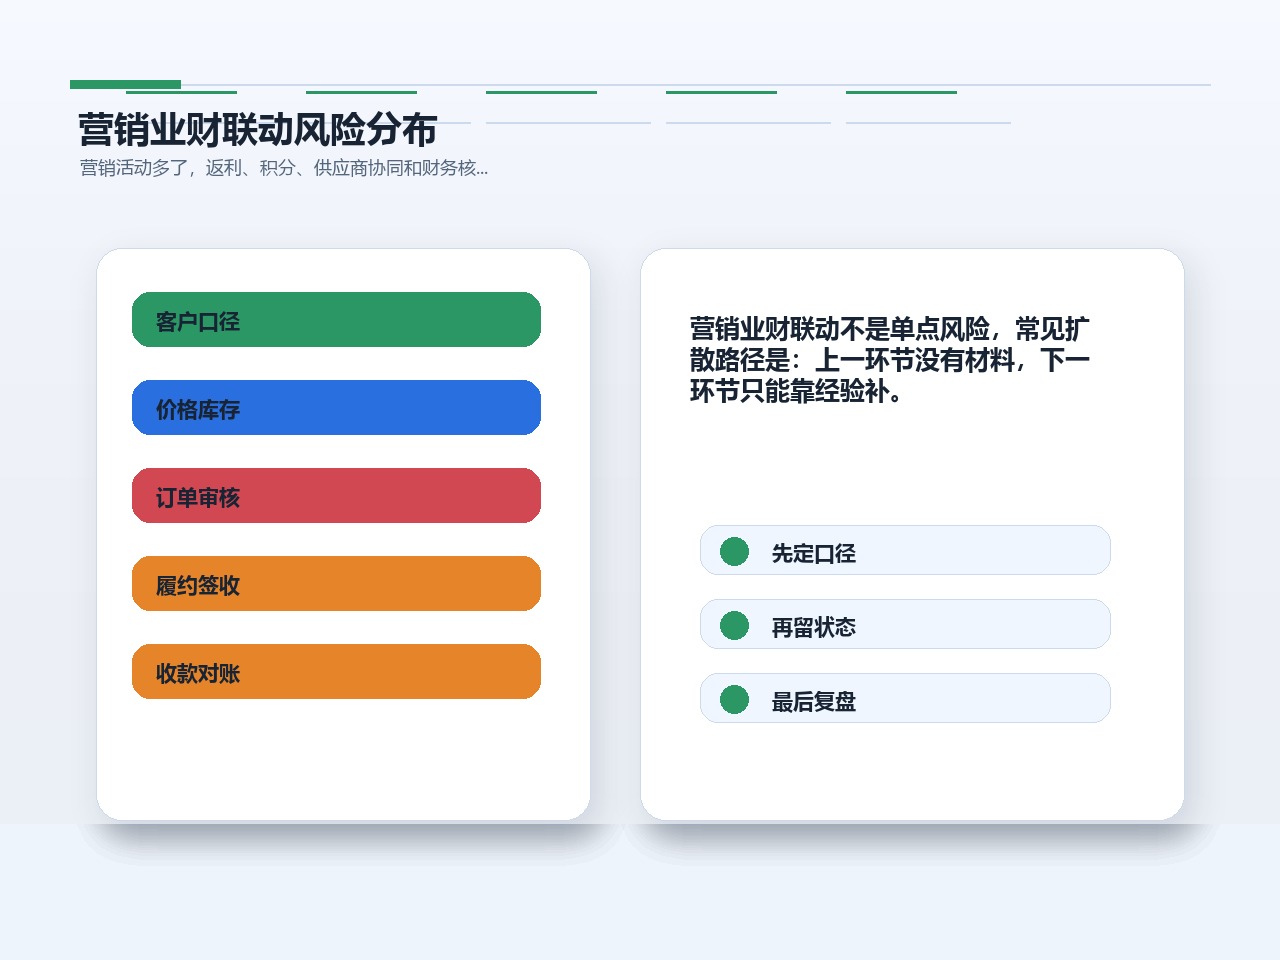
Task: Click the red 订单审核 bar
Action: (x=336, y=496)
